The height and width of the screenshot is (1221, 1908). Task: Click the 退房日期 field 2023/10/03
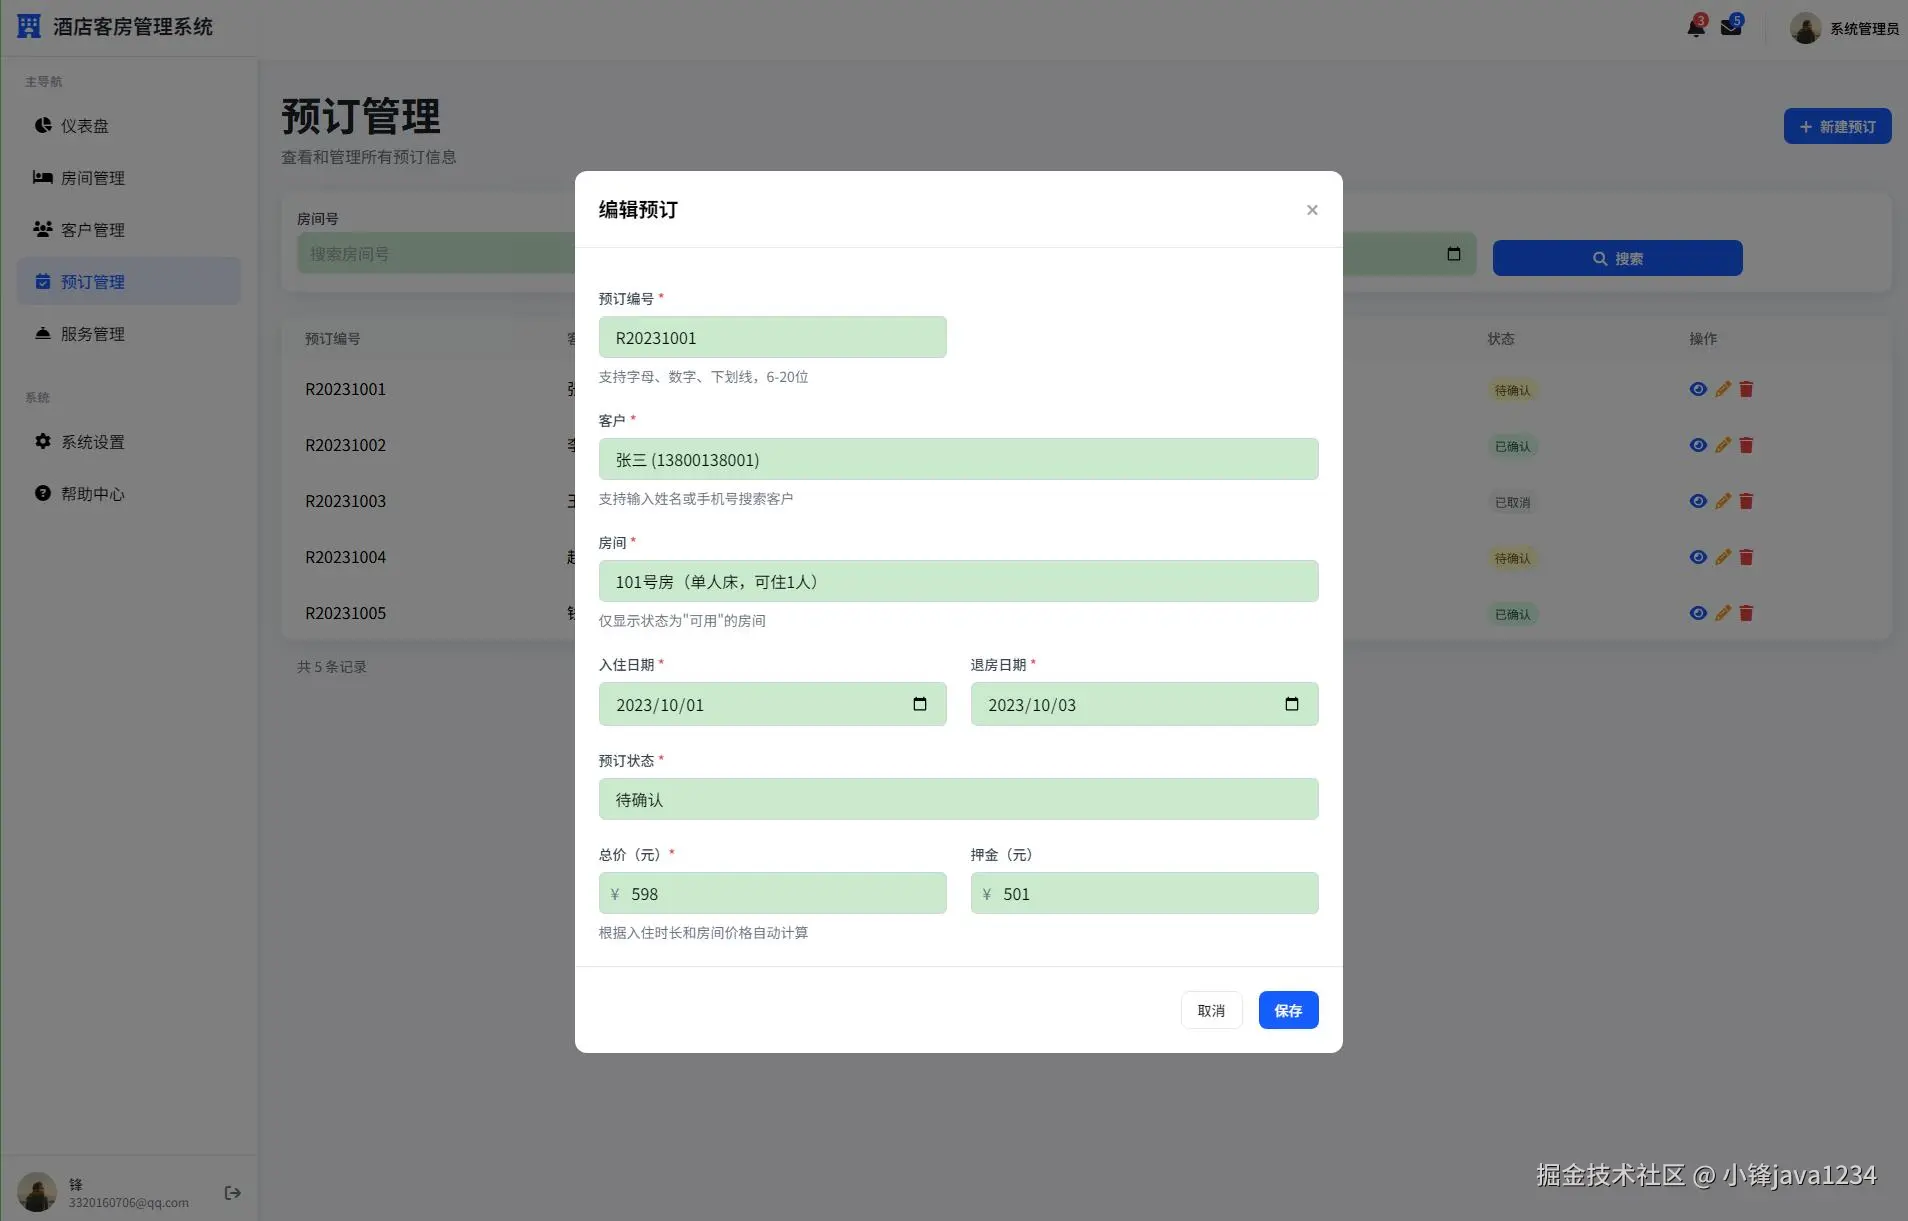point(1144,704)
